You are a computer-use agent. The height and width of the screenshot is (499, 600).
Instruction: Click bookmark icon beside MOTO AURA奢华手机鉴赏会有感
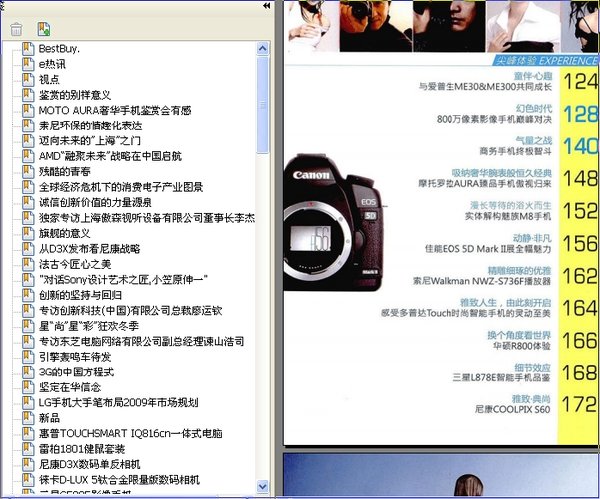(28, 110)
